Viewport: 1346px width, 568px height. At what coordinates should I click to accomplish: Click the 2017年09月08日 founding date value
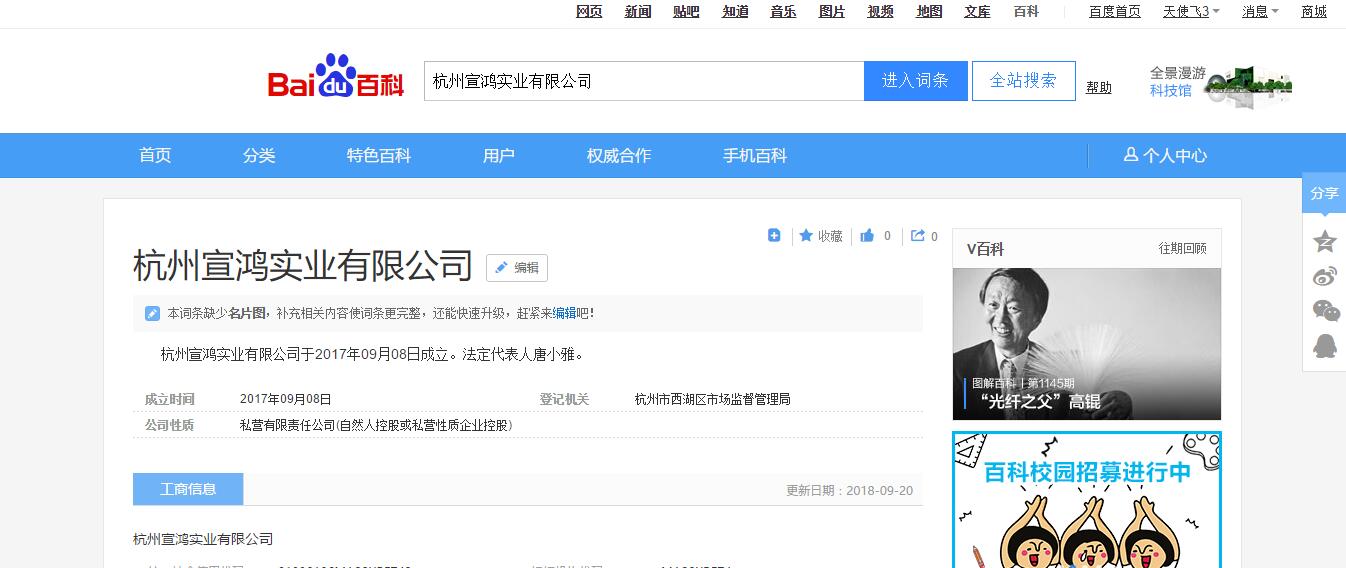click(x=285, y=399)
